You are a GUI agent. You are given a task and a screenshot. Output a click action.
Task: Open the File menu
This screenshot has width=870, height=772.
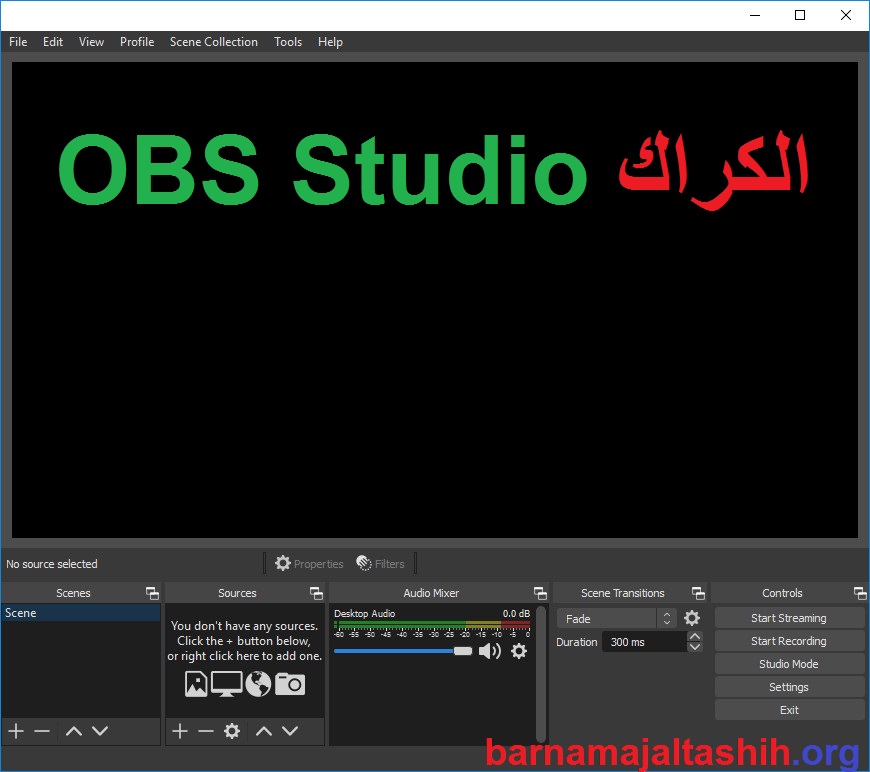(18, 42)
